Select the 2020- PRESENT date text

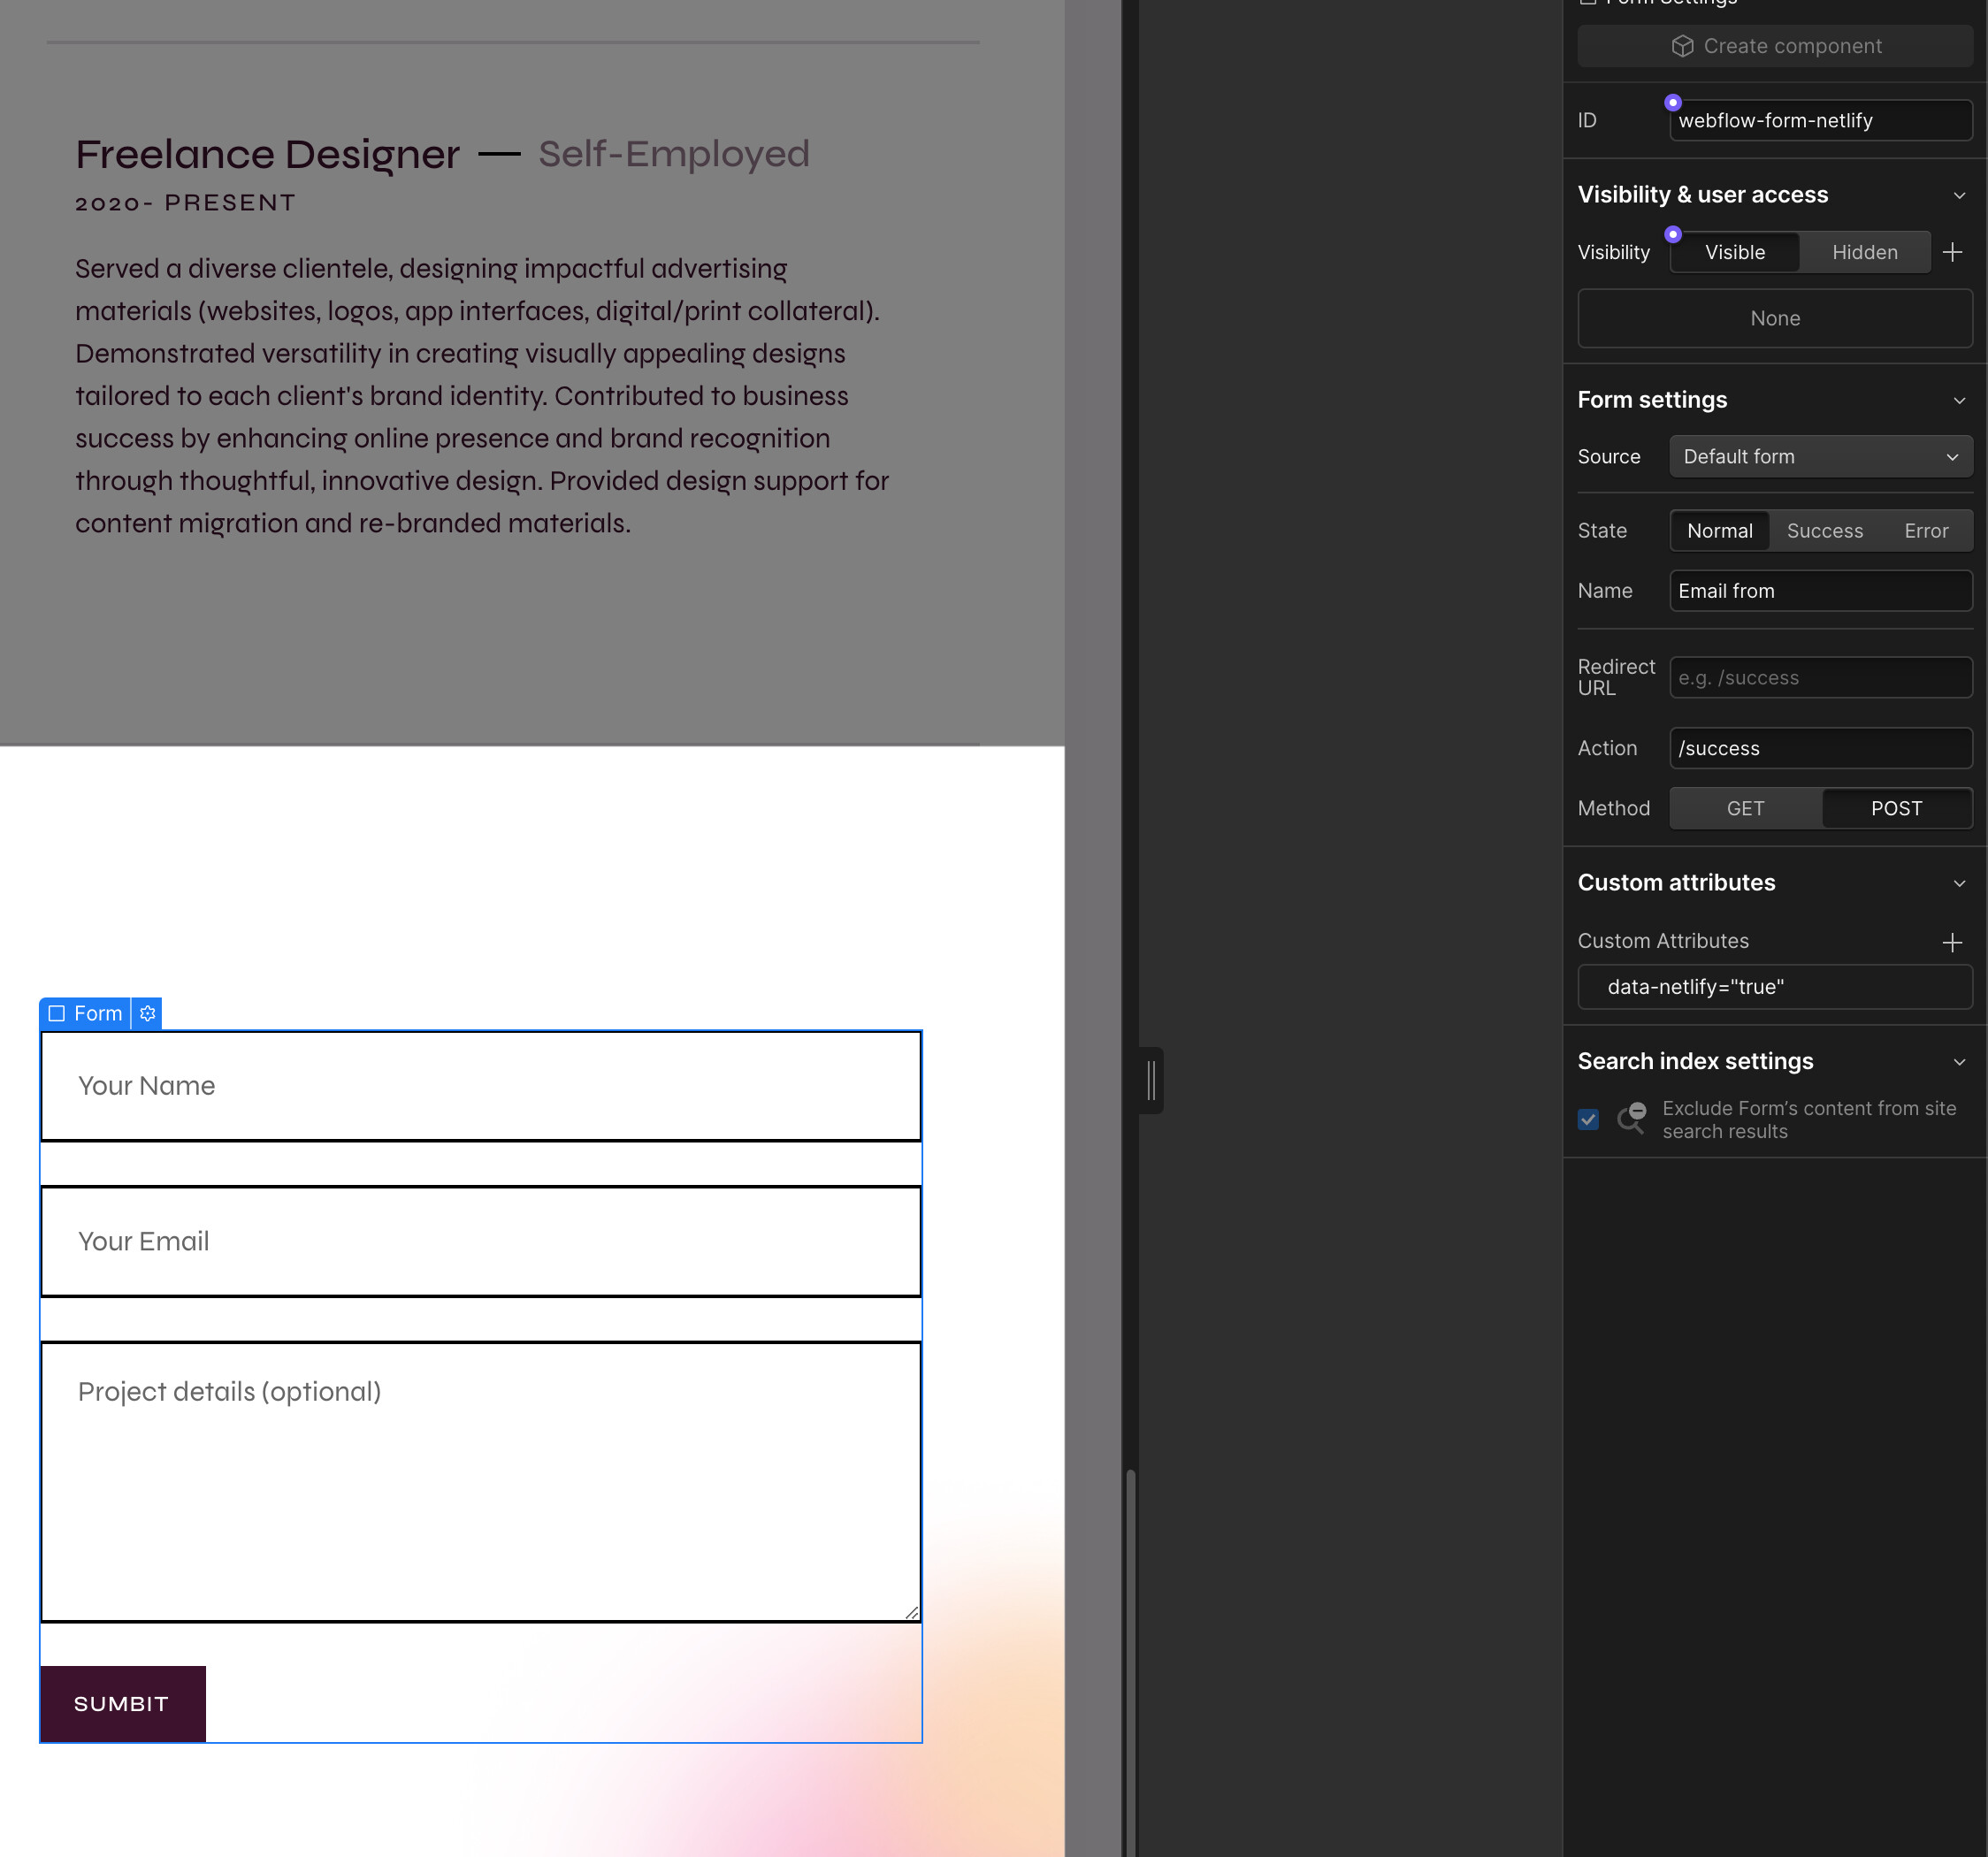point(185,203)
